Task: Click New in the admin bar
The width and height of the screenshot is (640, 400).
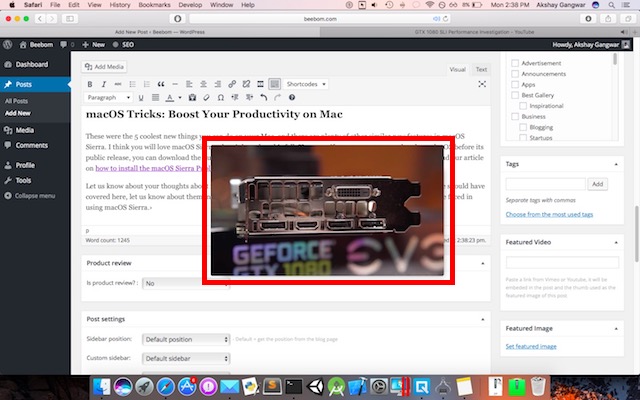Action: click(x=93, y=45)
